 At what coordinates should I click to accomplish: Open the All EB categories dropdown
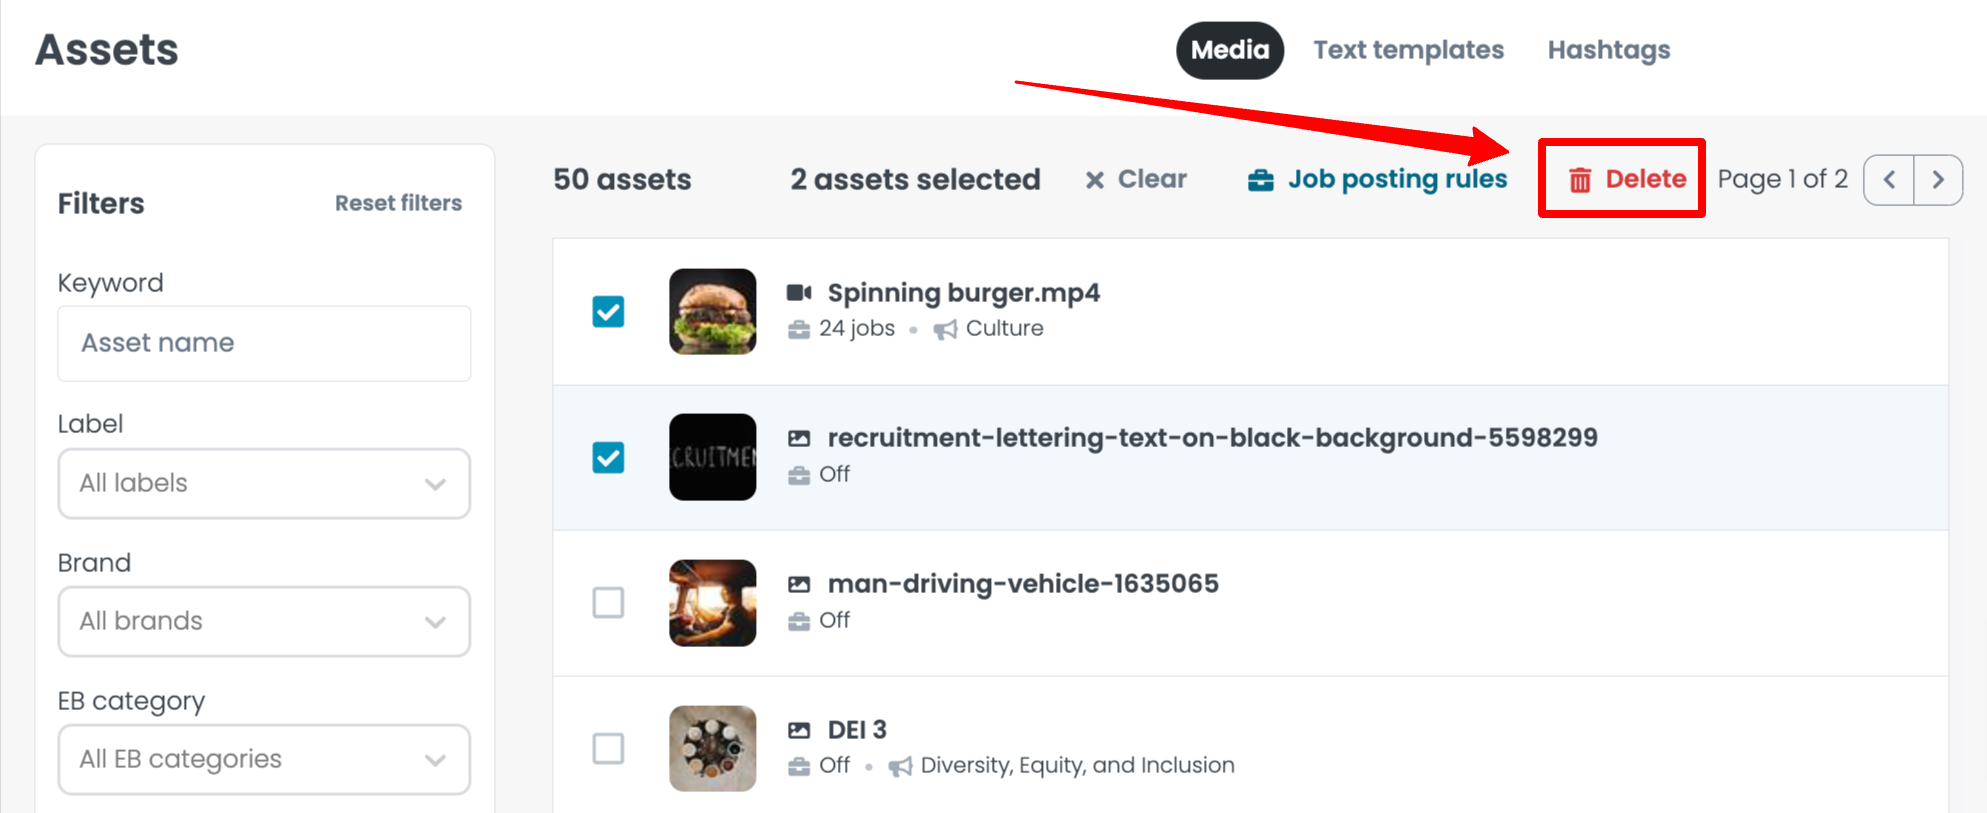264,759
